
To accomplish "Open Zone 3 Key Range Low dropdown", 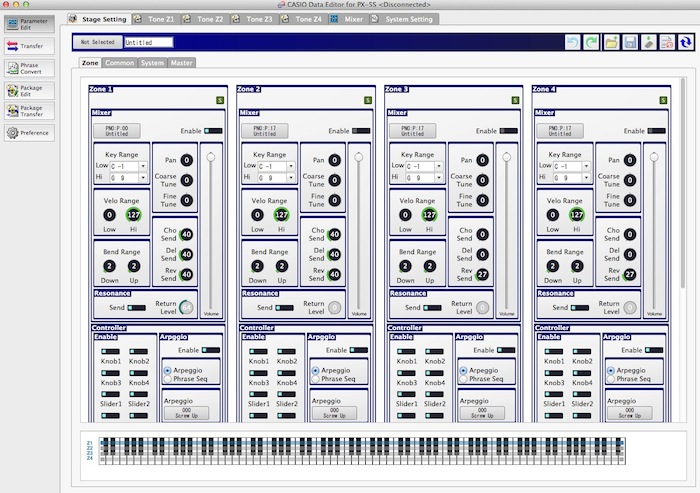I will coord(439,166).
